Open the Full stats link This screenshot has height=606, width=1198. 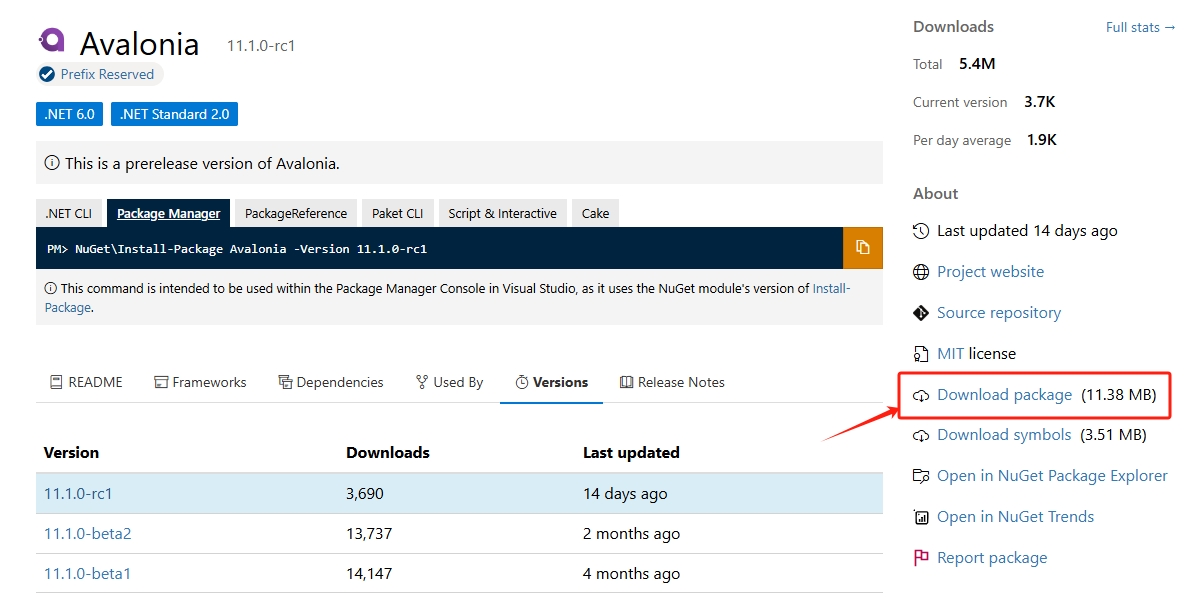[1140, 27]
